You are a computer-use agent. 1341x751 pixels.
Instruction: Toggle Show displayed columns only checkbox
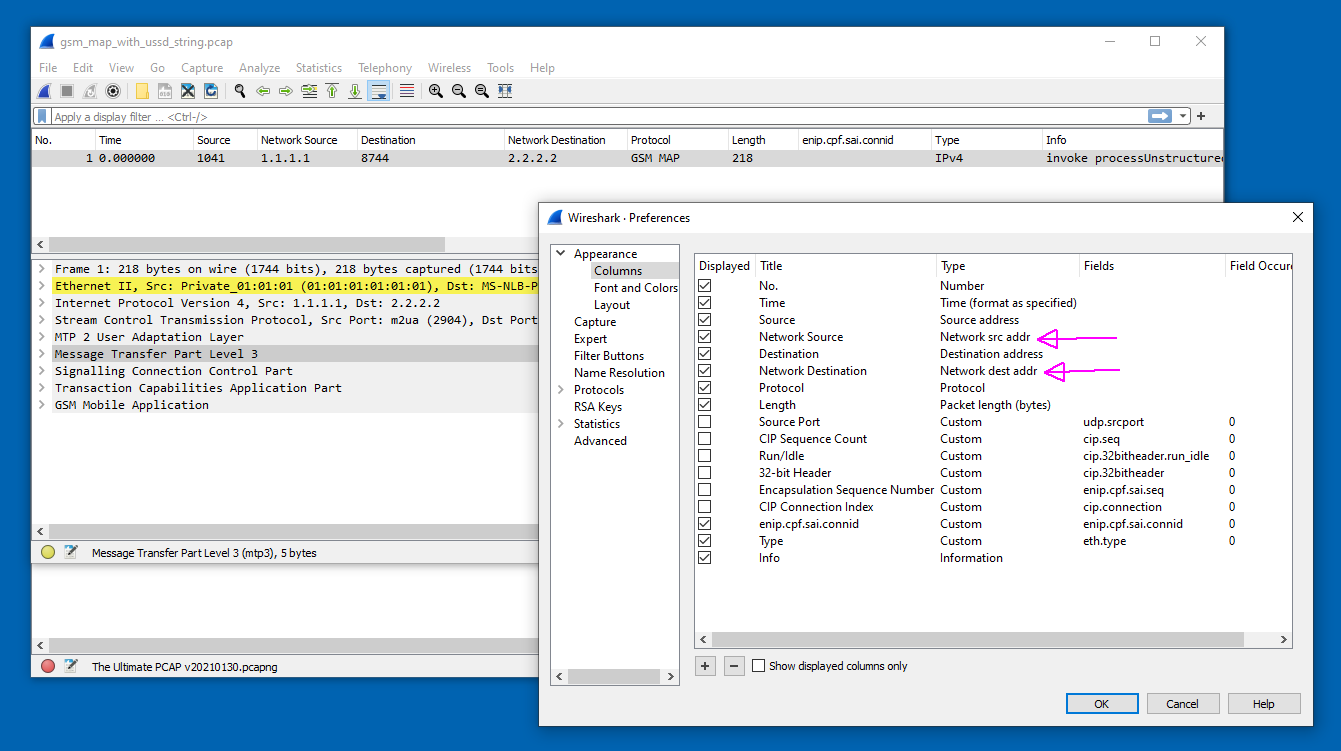[759, 666]
